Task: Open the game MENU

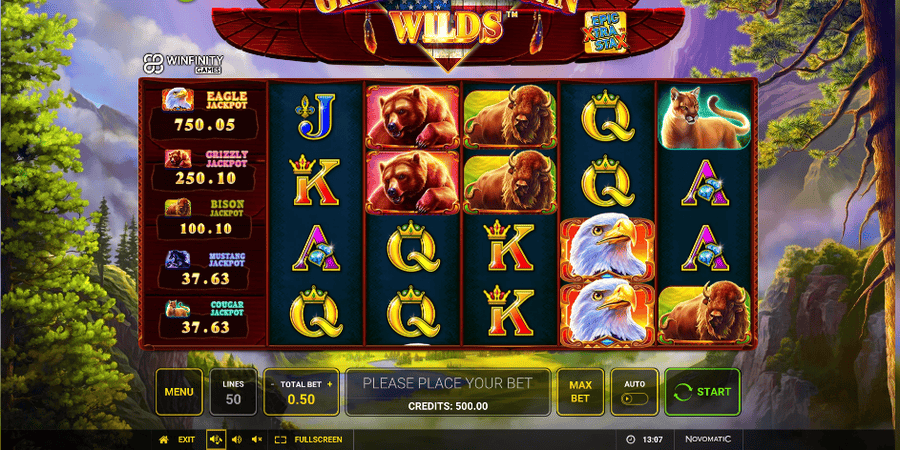Action: [x=179, y=392]
